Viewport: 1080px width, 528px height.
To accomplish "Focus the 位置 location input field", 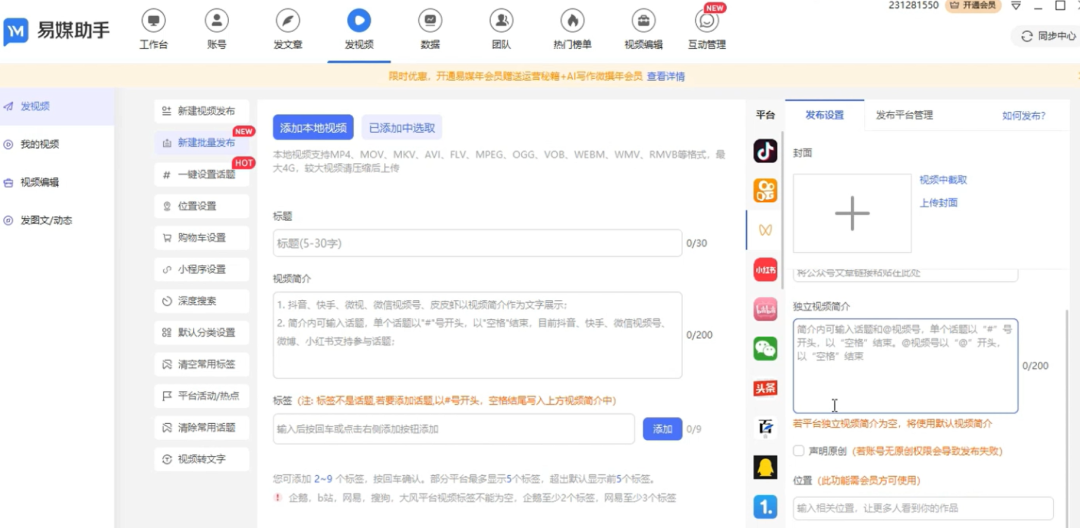I will click(923, 508).
